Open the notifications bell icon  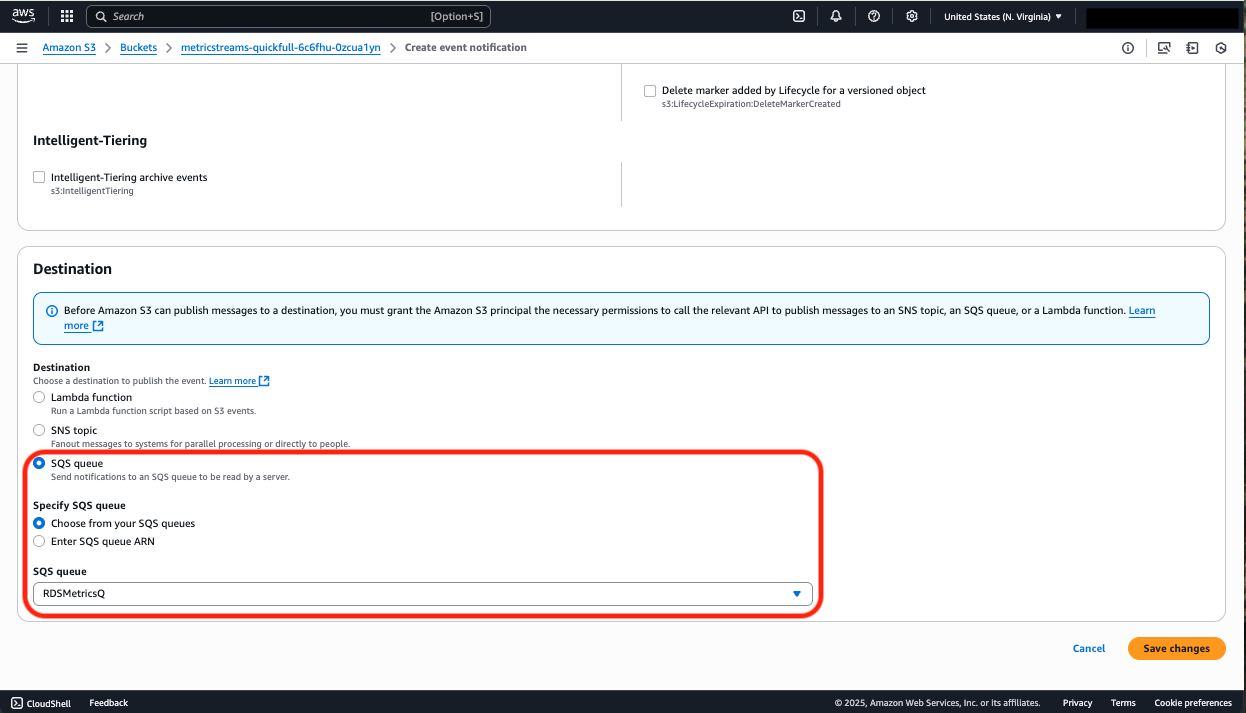point(836,16)
